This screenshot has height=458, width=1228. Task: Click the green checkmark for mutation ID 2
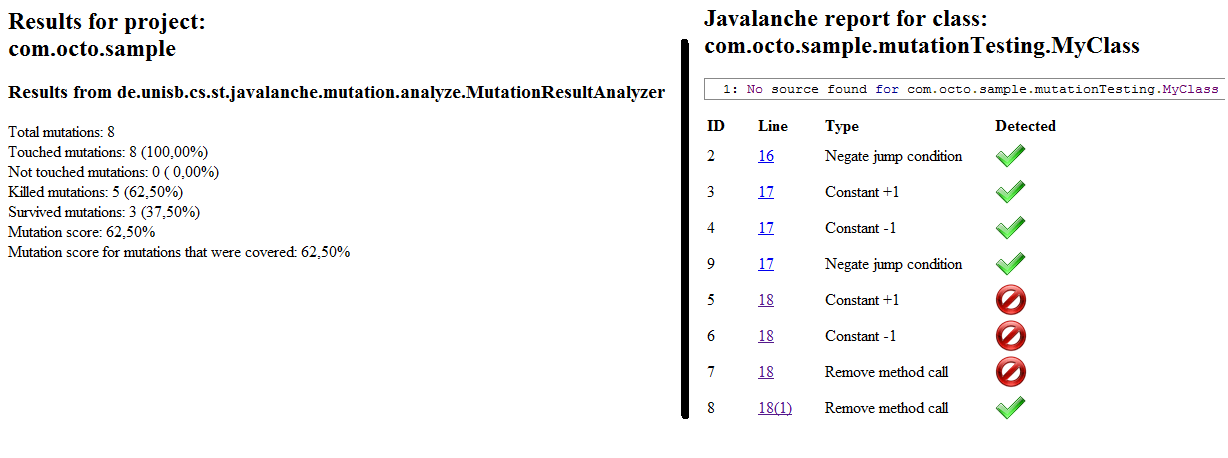pos(1010,156)
